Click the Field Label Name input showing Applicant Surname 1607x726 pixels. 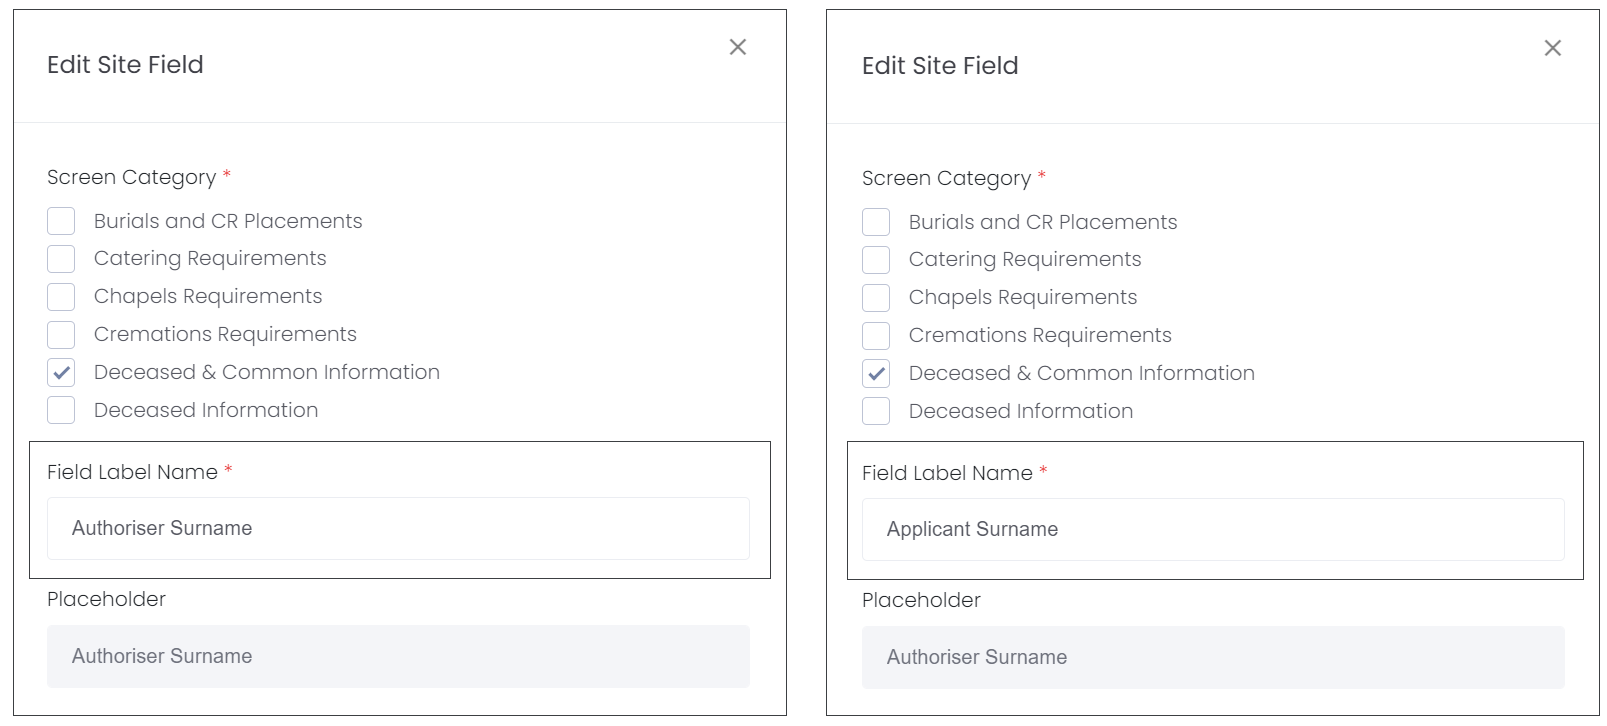pos(1213,529)
